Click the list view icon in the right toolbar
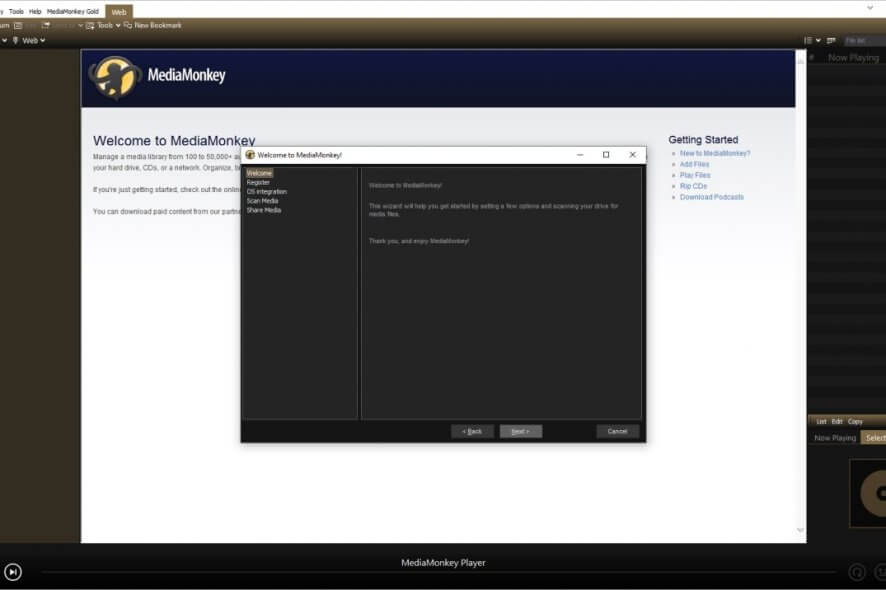 tap(808, 40)
